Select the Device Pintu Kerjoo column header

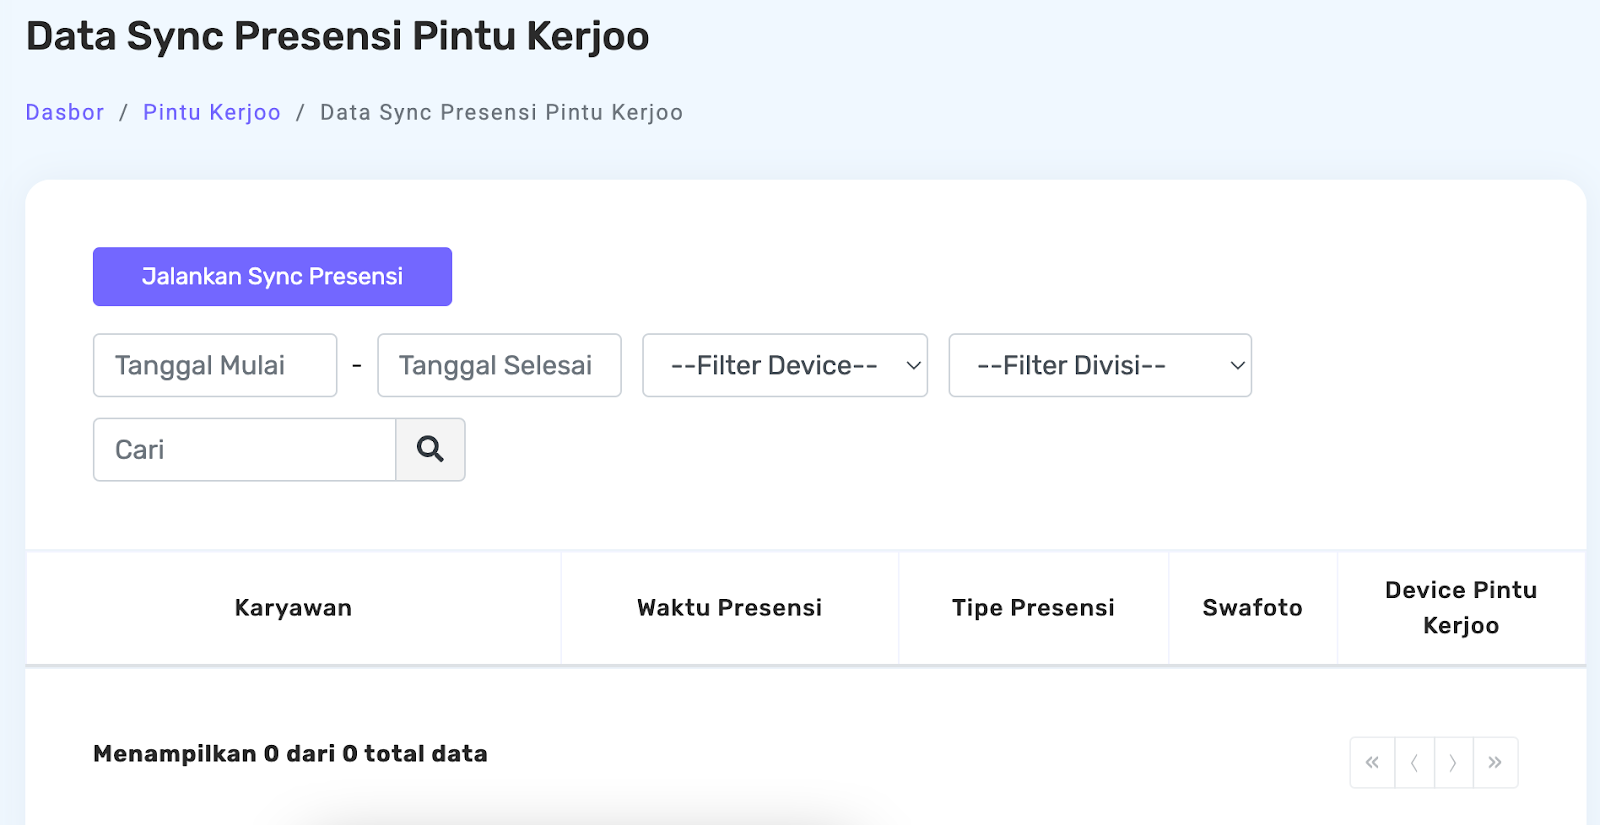(x=1460, y=608)
